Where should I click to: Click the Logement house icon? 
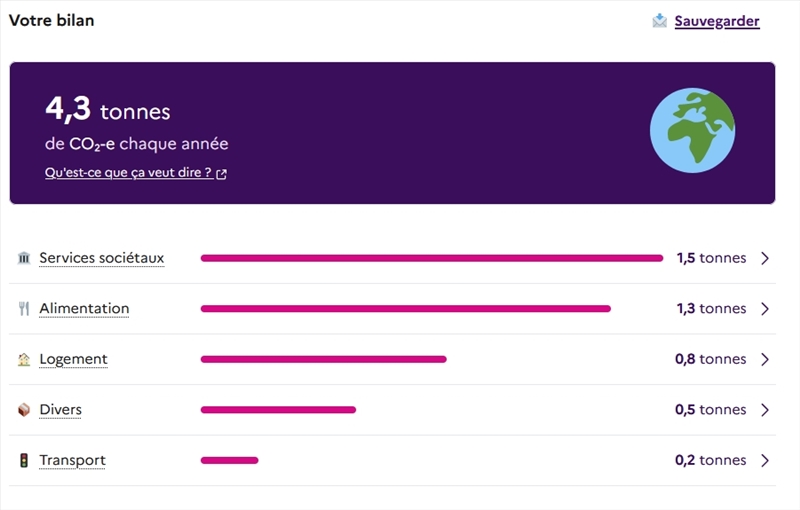tap(24, 359)
